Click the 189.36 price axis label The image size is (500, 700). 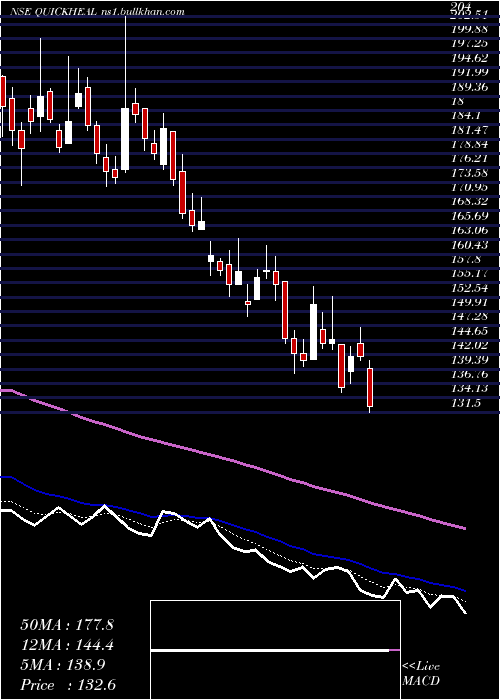pyautogui.click(x=469, y=87)
